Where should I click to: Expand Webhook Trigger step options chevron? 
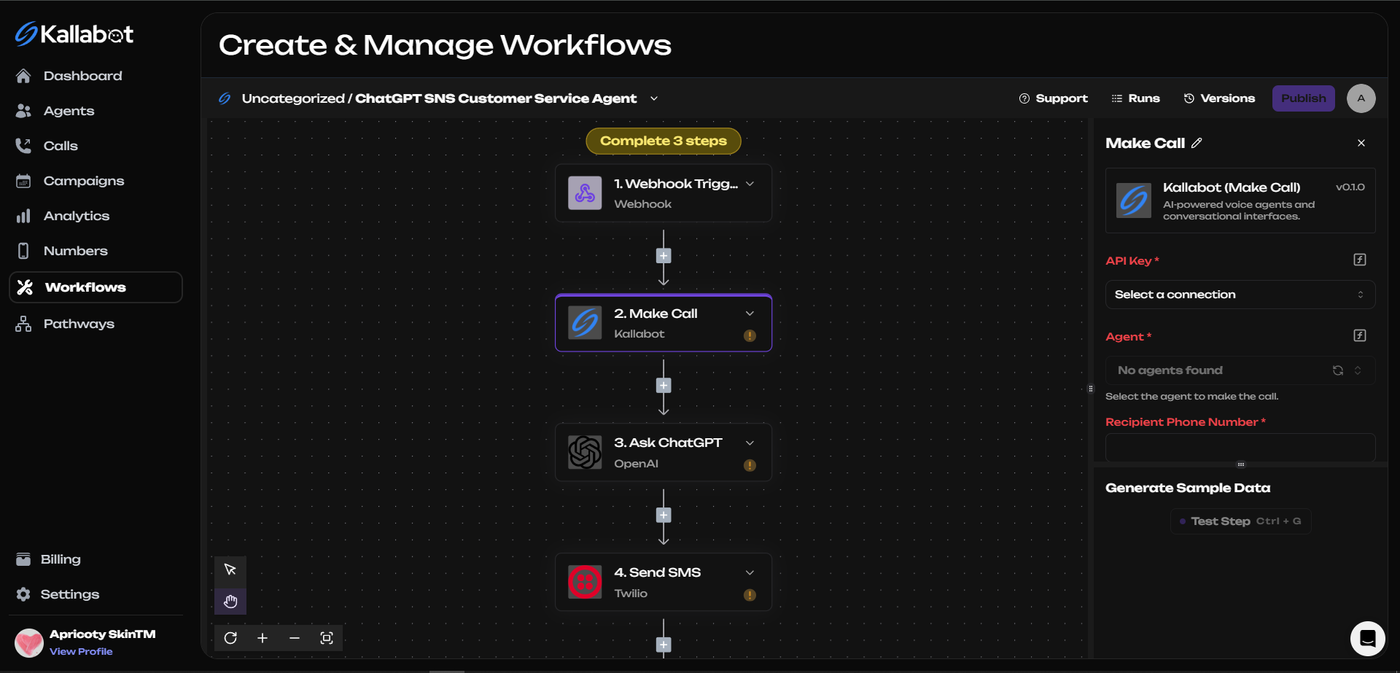tap(750, 184)
